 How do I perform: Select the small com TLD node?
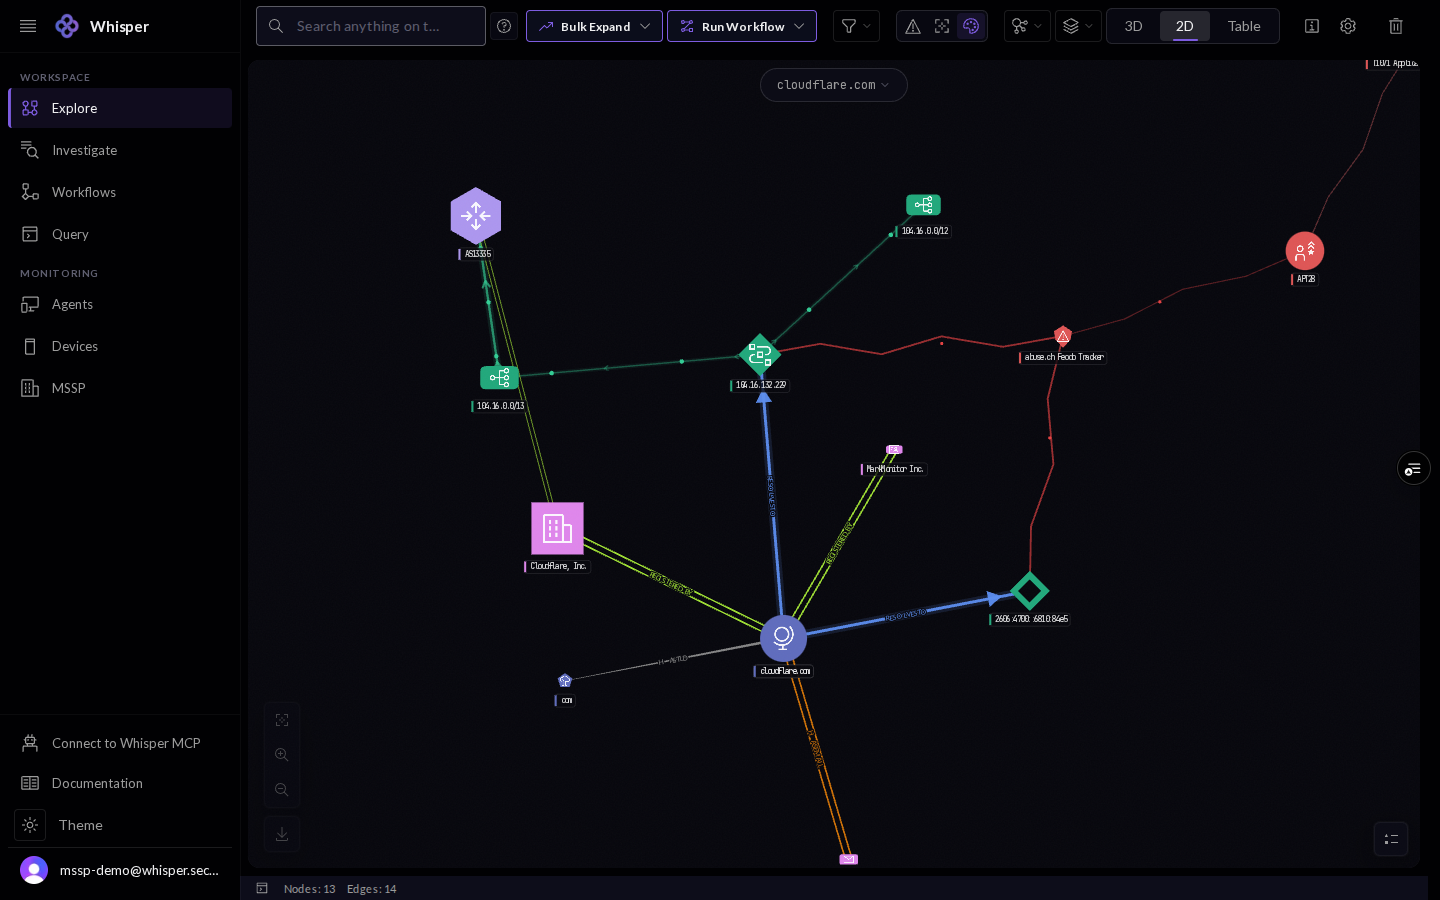pos(565,681)
